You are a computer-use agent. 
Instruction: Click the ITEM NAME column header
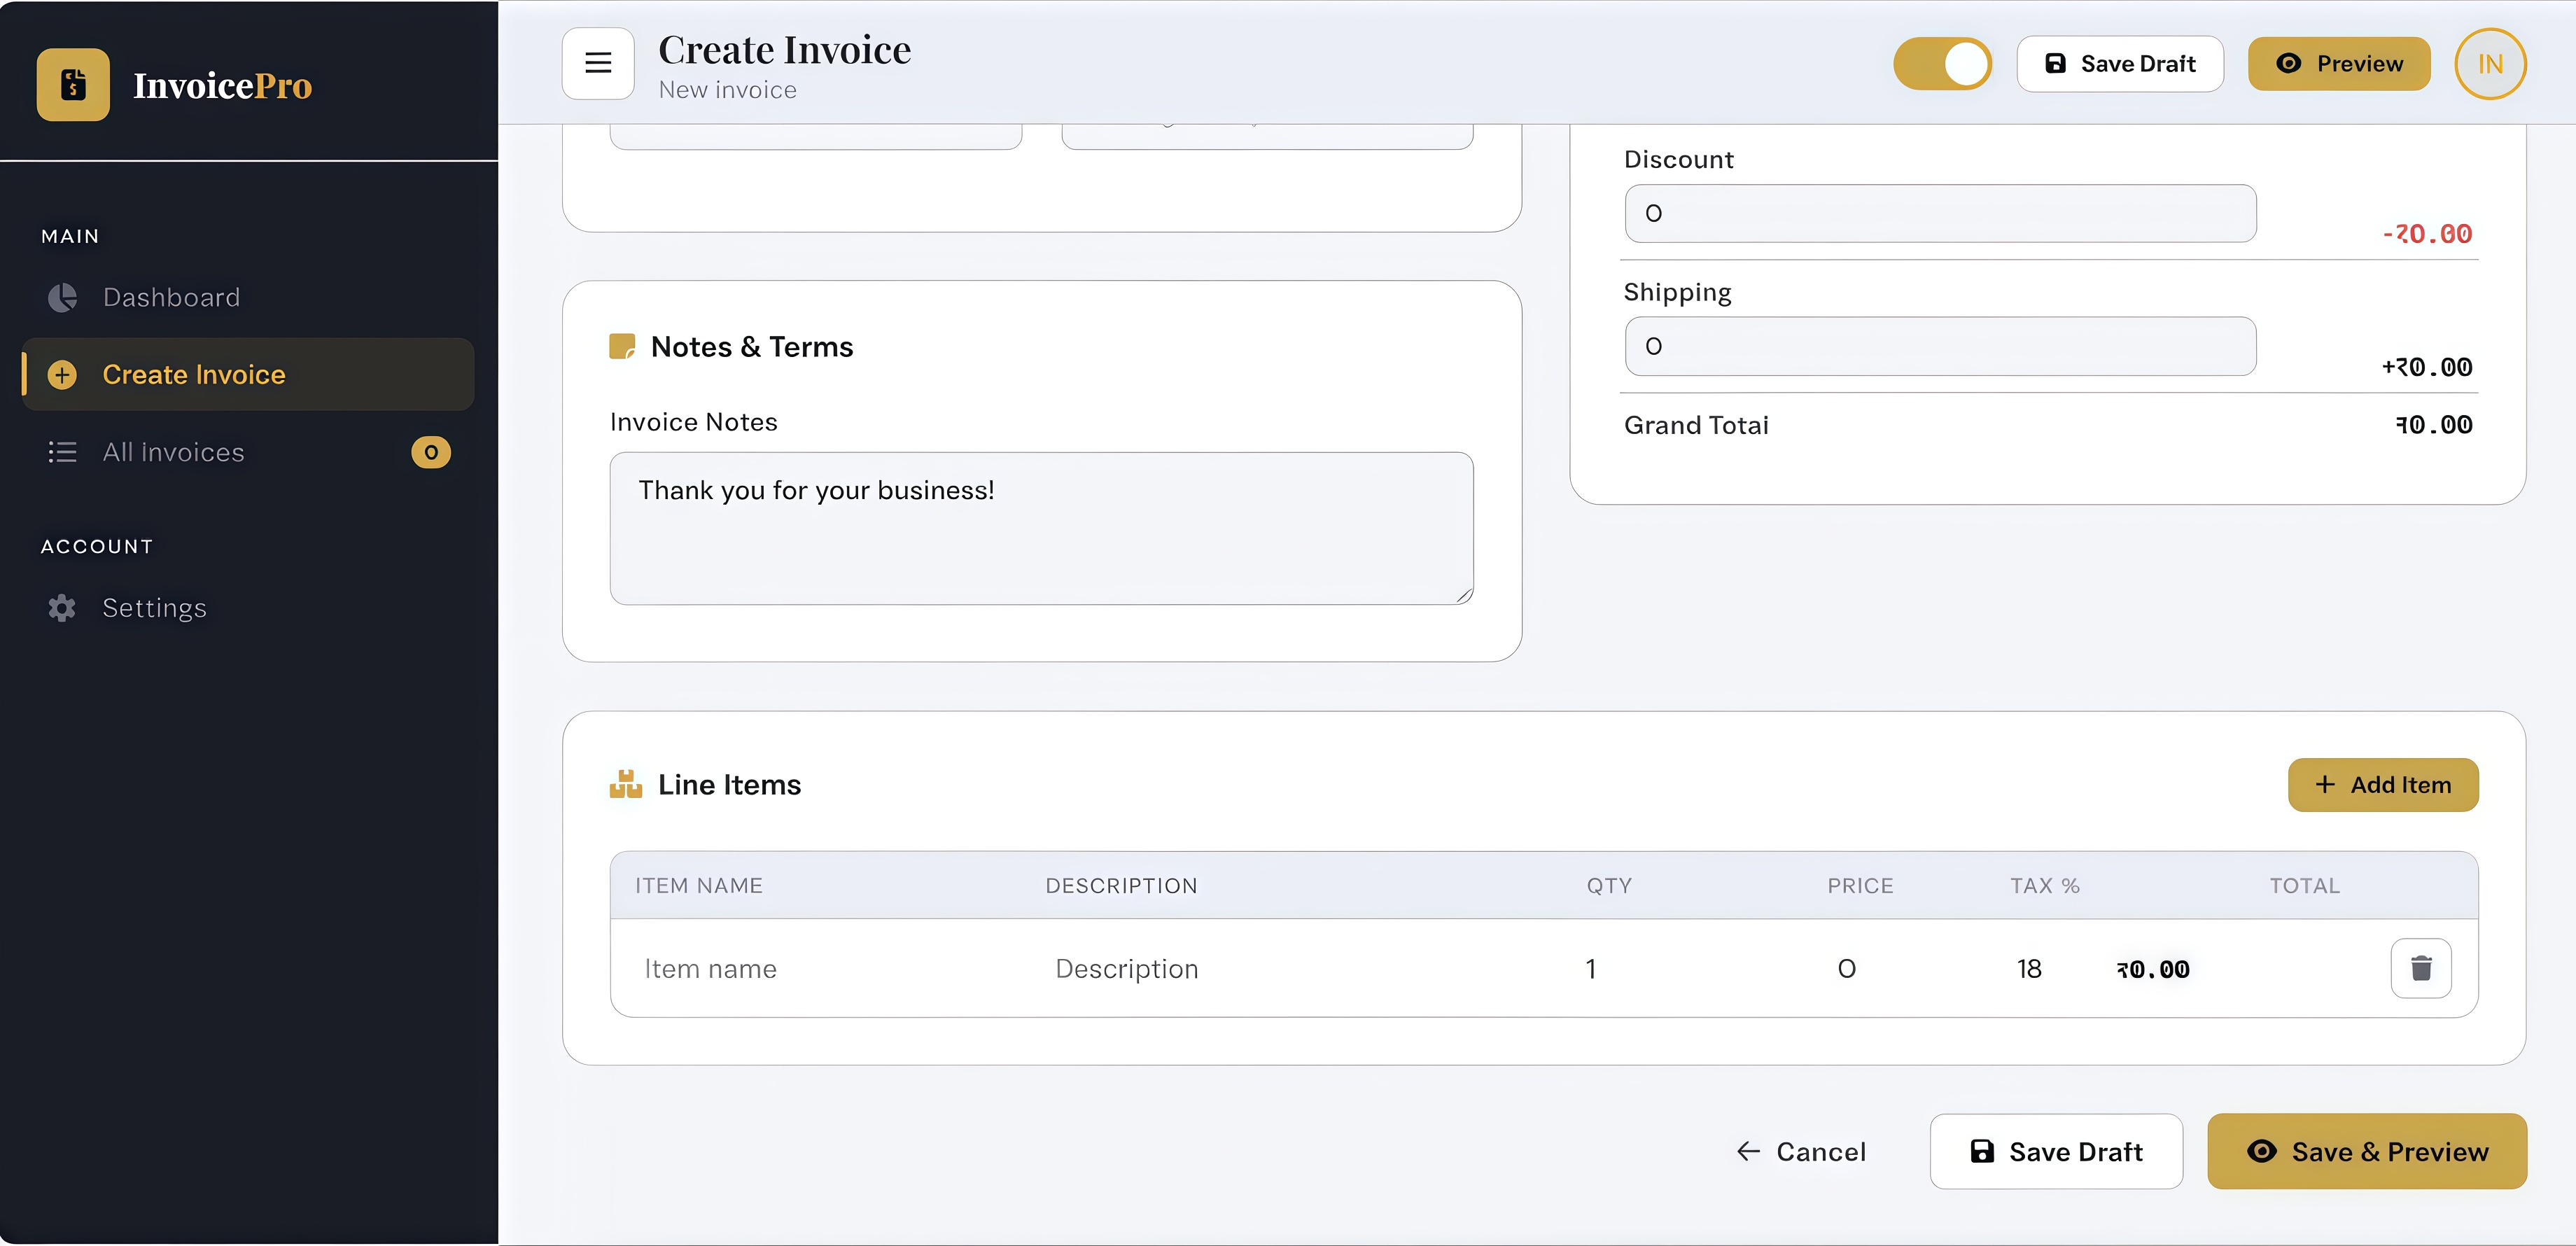tap(699, 886)
